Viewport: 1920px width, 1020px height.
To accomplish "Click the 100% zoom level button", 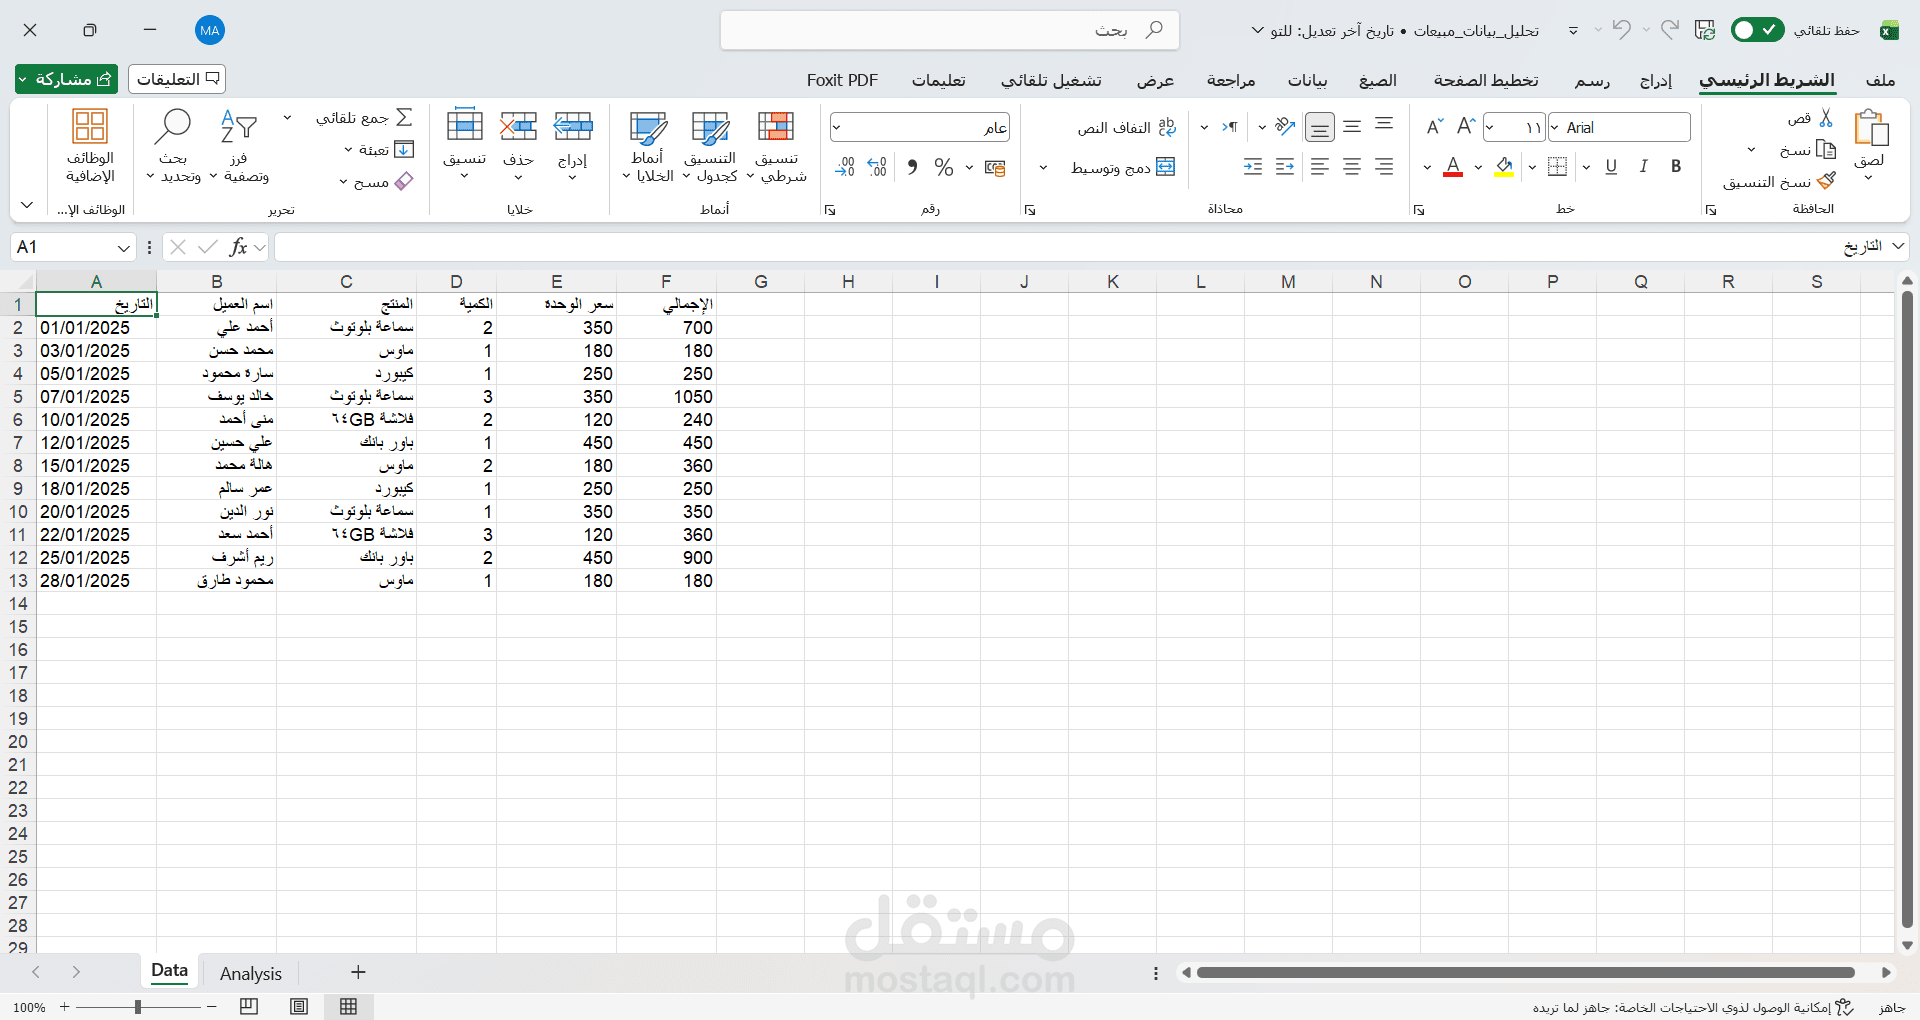I will (x=29, y=1007).
